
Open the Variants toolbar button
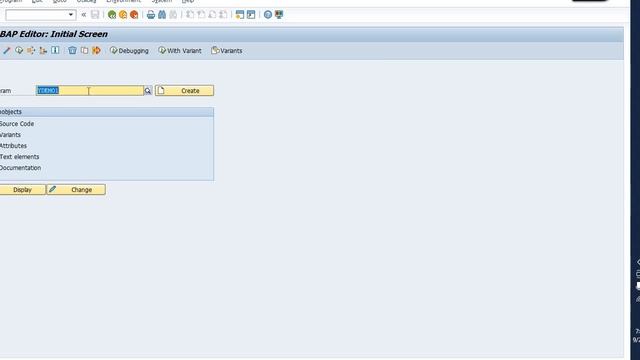(x=227, y=51)
